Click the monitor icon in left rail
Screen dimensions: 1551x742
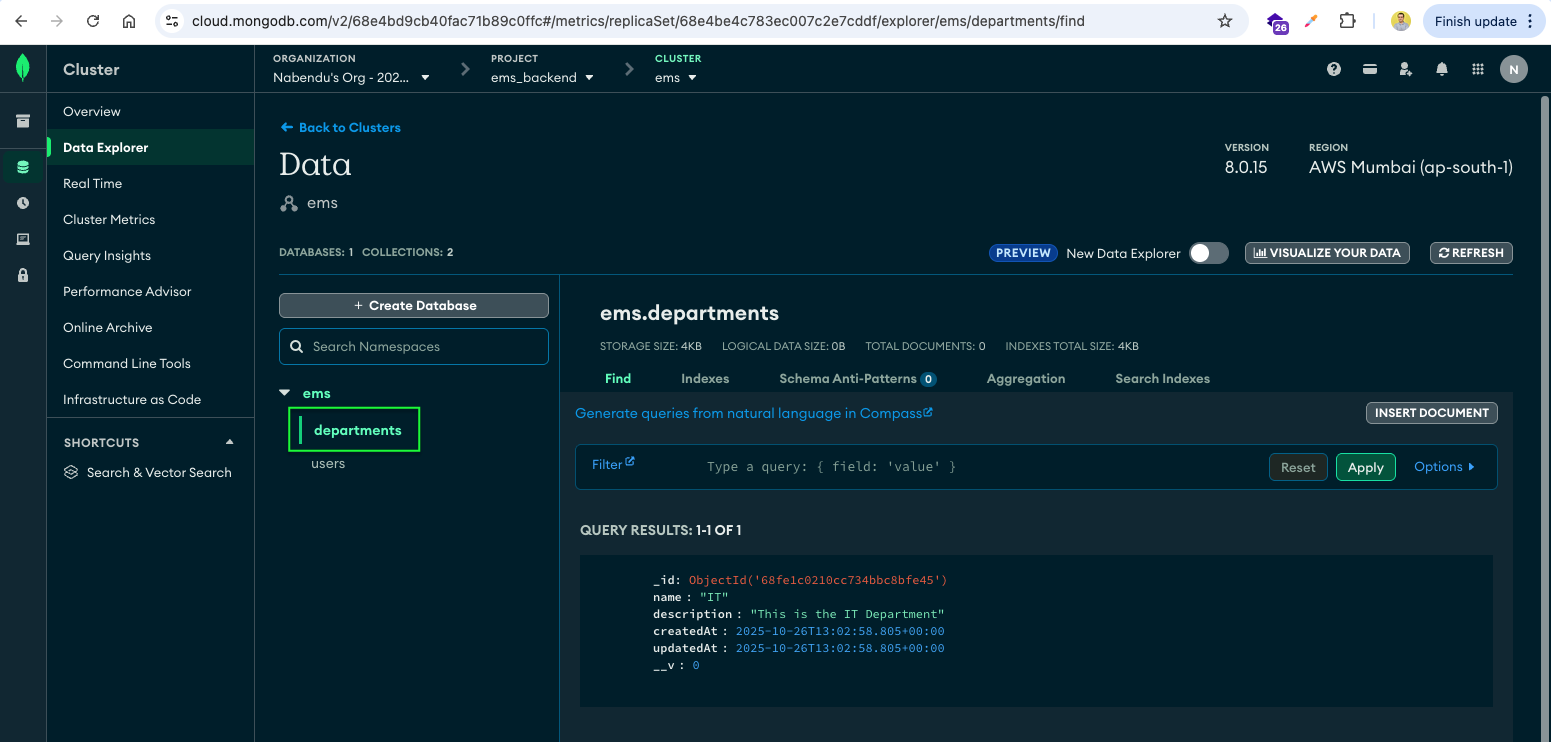tap(23, 239)
